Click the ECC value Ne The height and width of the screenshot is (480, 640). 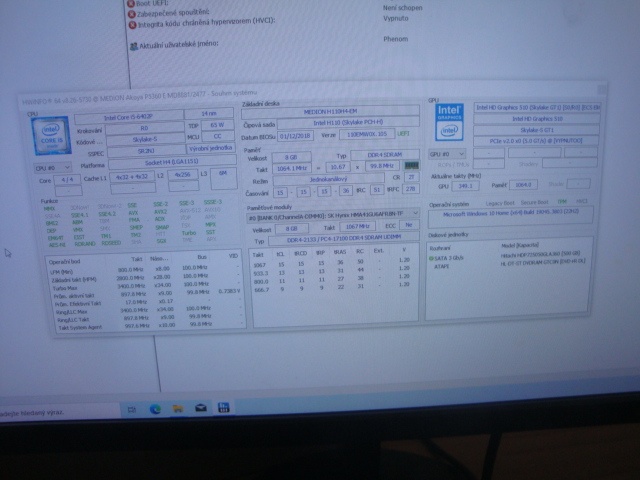(x=409, y=225)
